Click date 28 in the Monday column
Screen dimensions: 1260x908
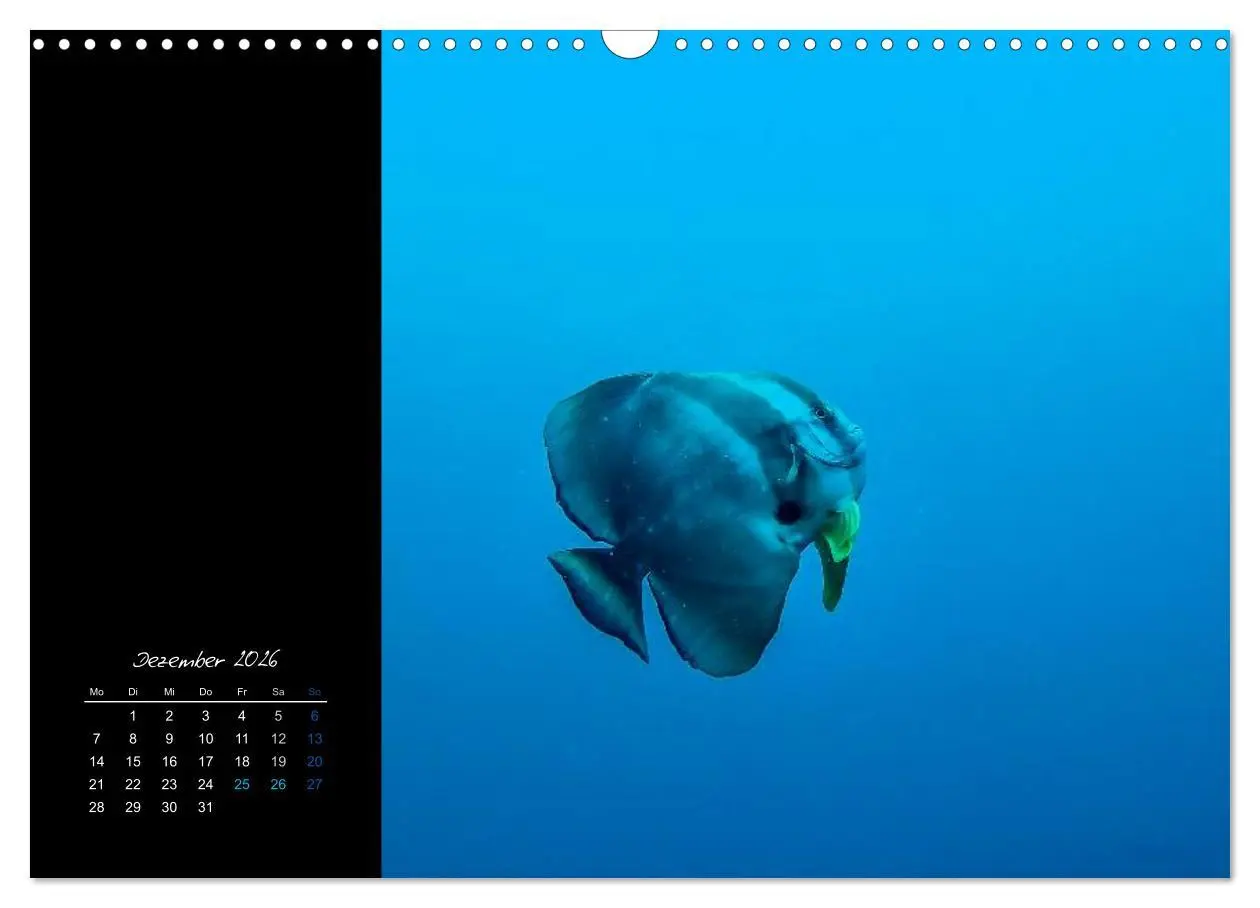click(96, 807)
